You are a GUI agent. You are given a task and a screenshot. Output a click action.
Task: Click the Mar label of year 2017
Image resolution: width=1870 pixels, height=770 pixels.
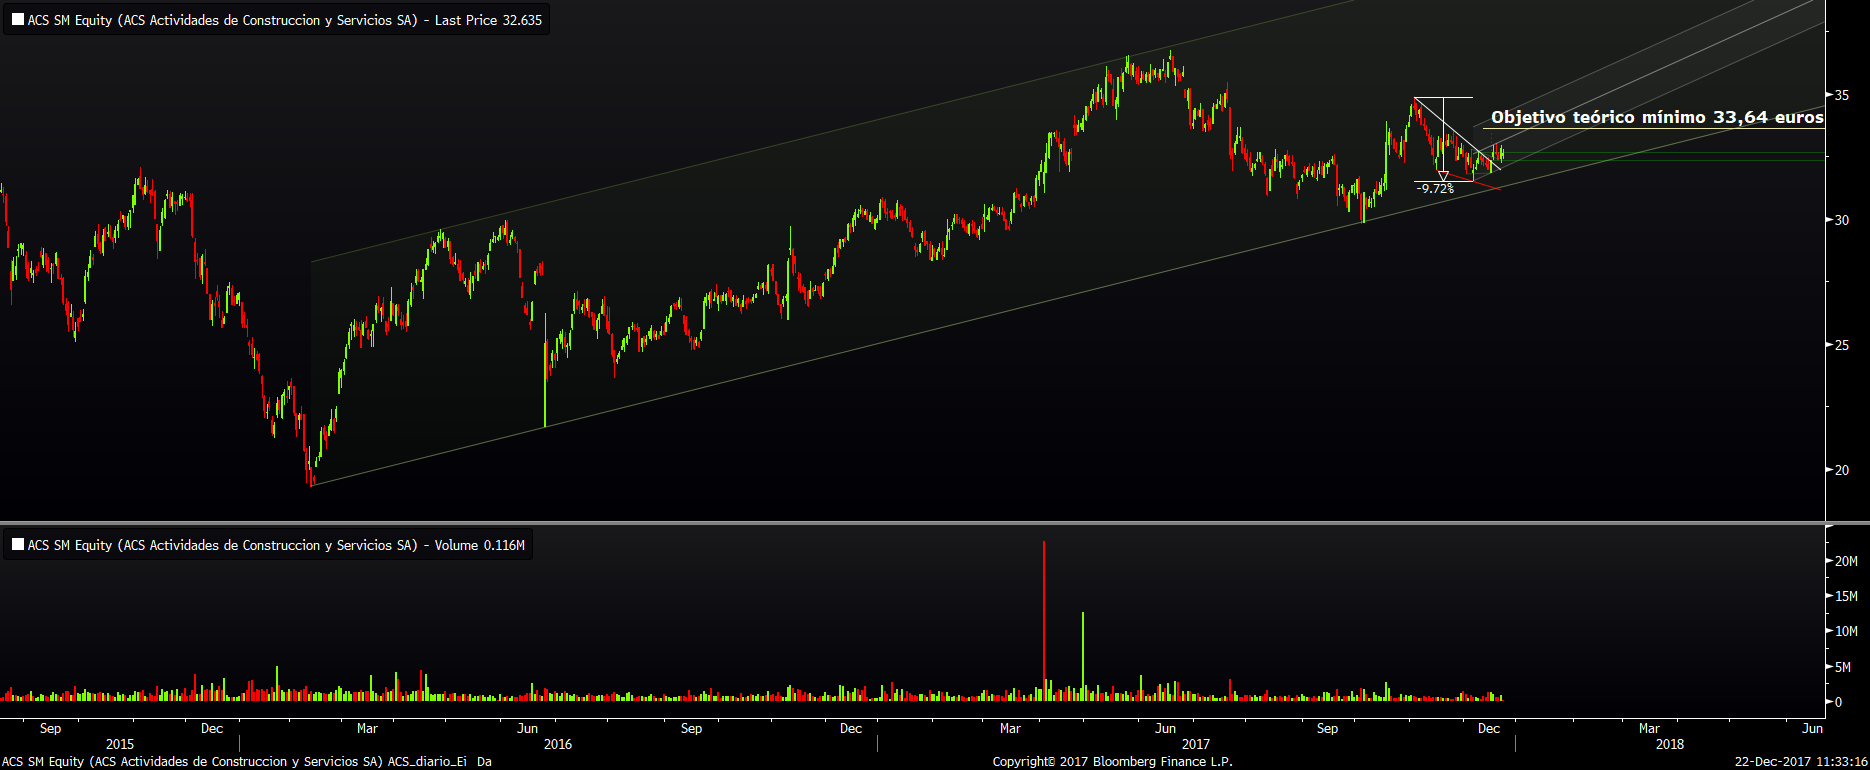[1010, 729]
